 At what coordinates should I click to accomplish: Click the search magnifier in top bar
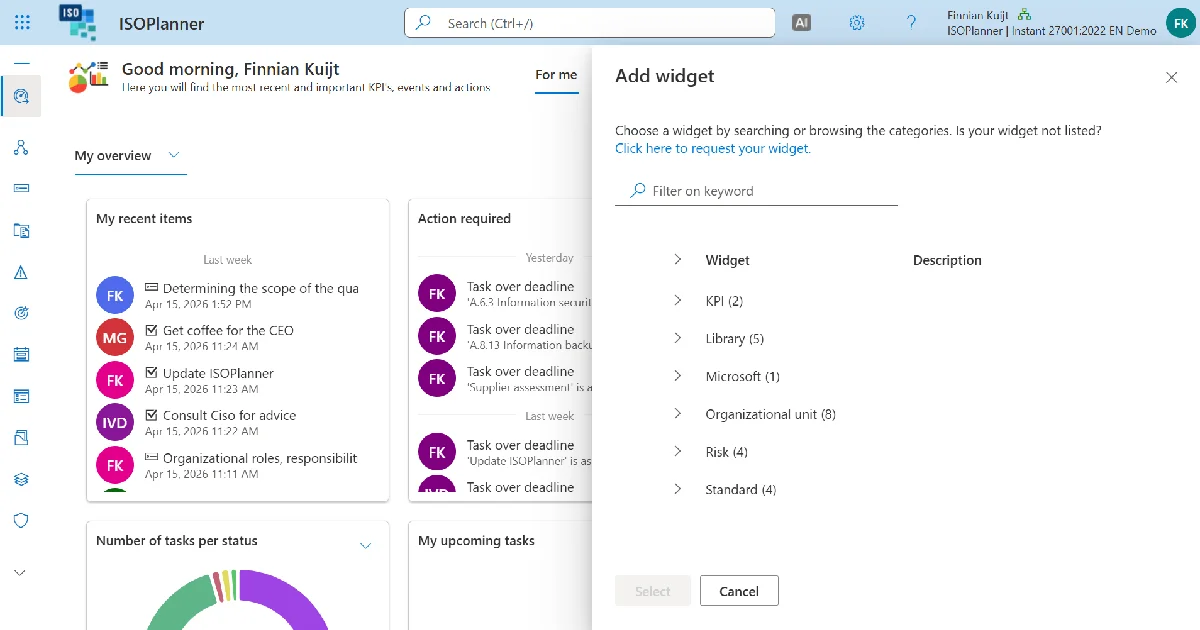tap(424, 22)
